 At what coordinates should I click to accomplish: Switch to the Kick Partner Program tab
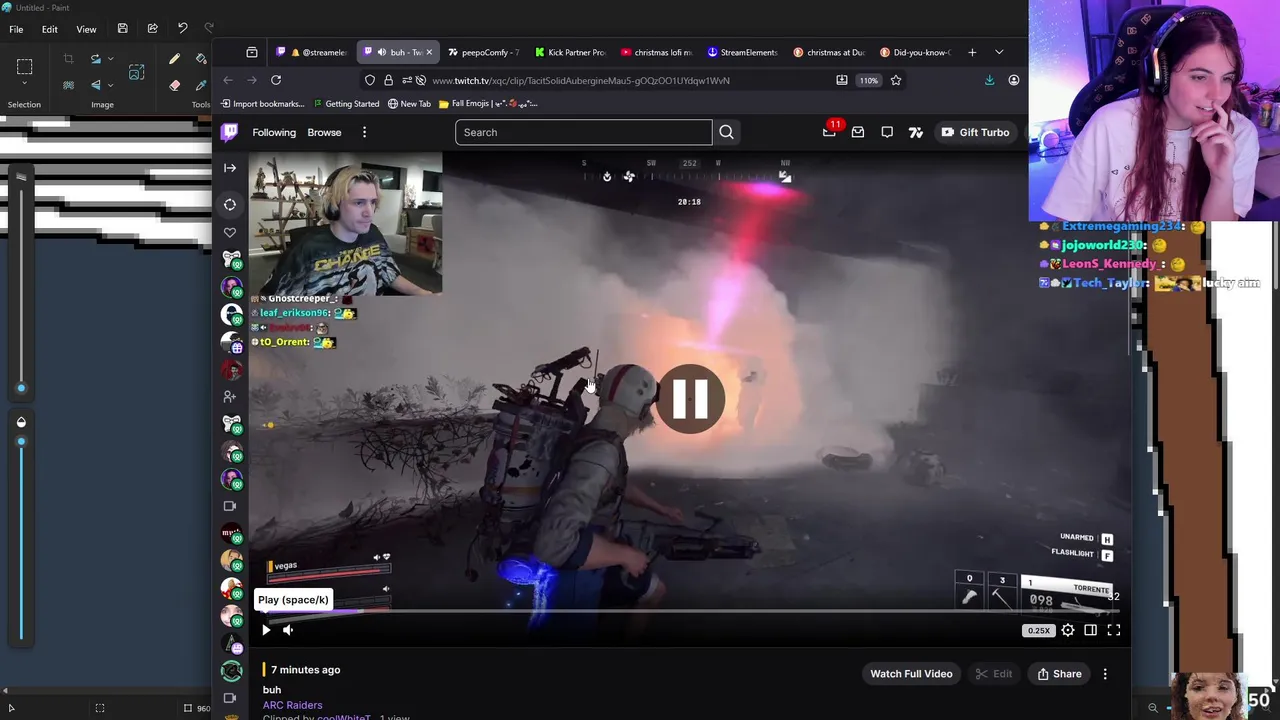569,52
